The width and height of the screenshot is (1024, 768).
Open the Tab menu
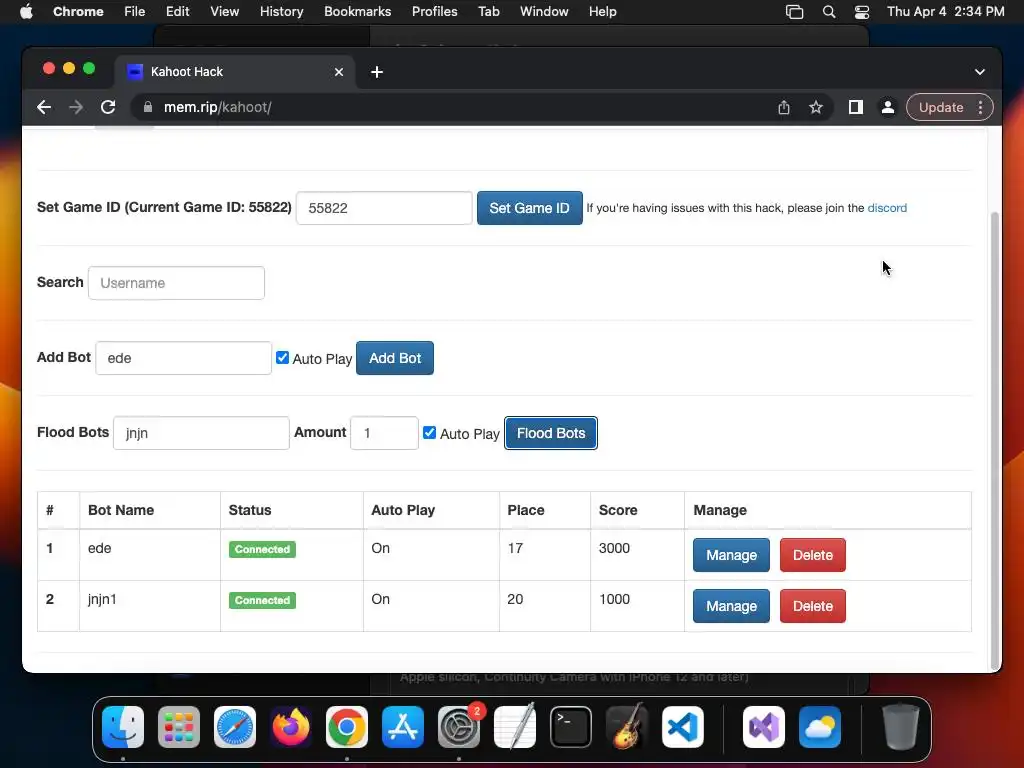point(488,11)
